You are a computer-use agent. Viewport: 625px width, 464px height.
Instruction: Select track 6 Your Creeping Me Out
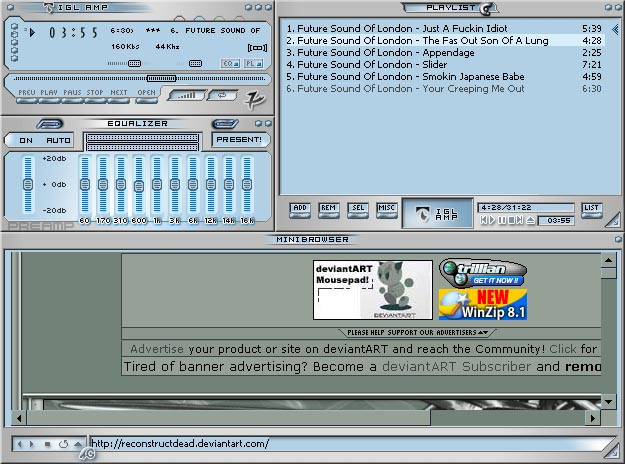click(x=444, y=88)
